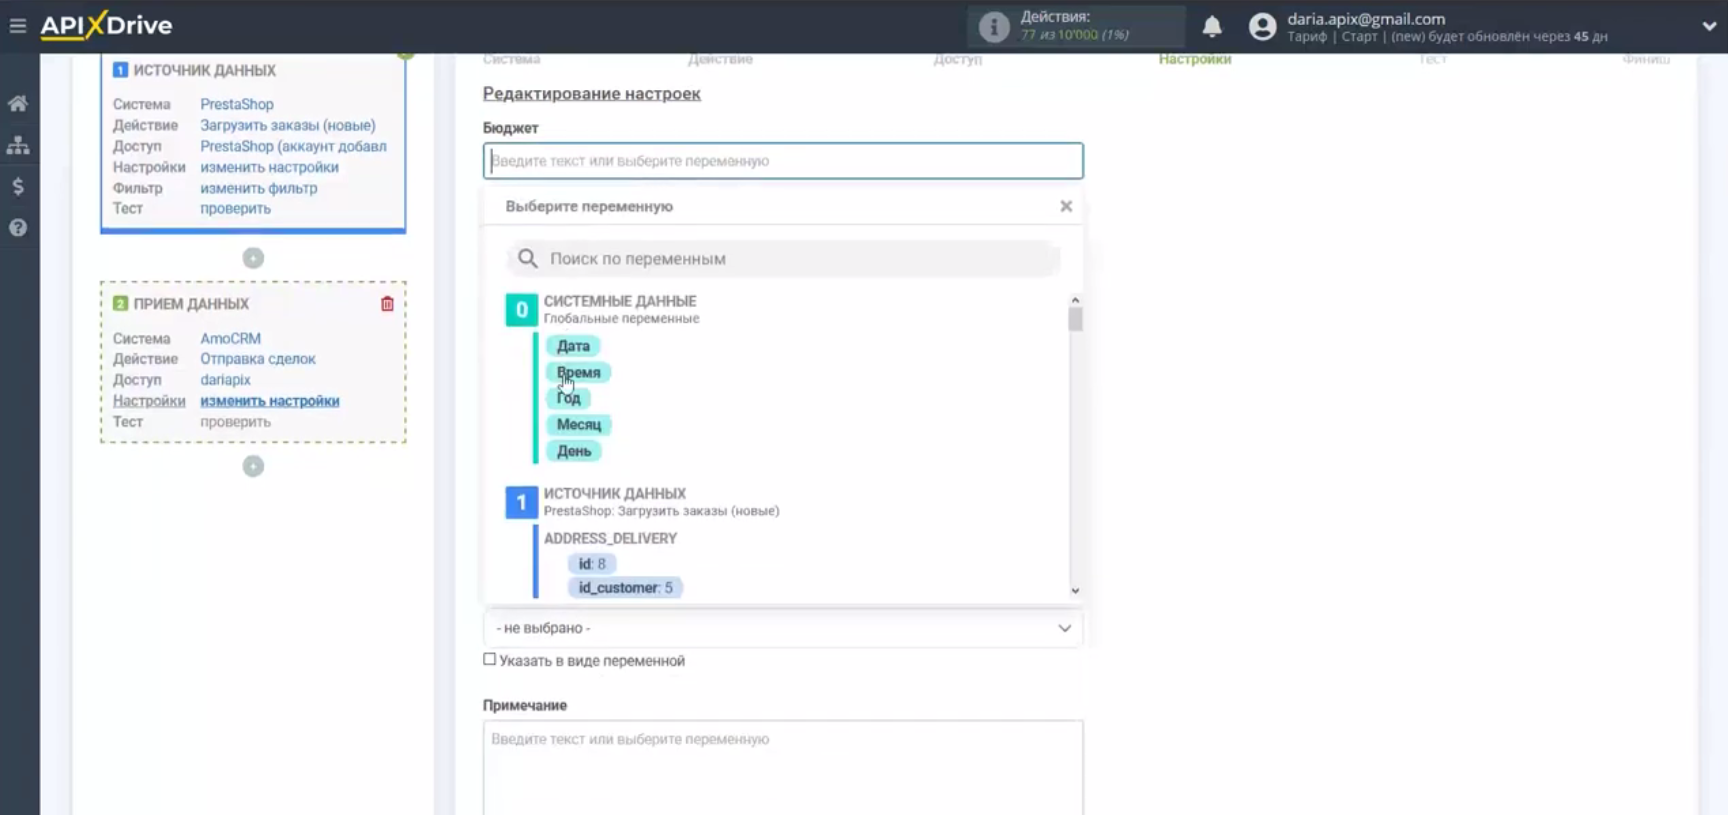This screenshot has height=815, width=1728.
Task: Switch to the Тест step tab
Action: click(x=1432, y=60)
